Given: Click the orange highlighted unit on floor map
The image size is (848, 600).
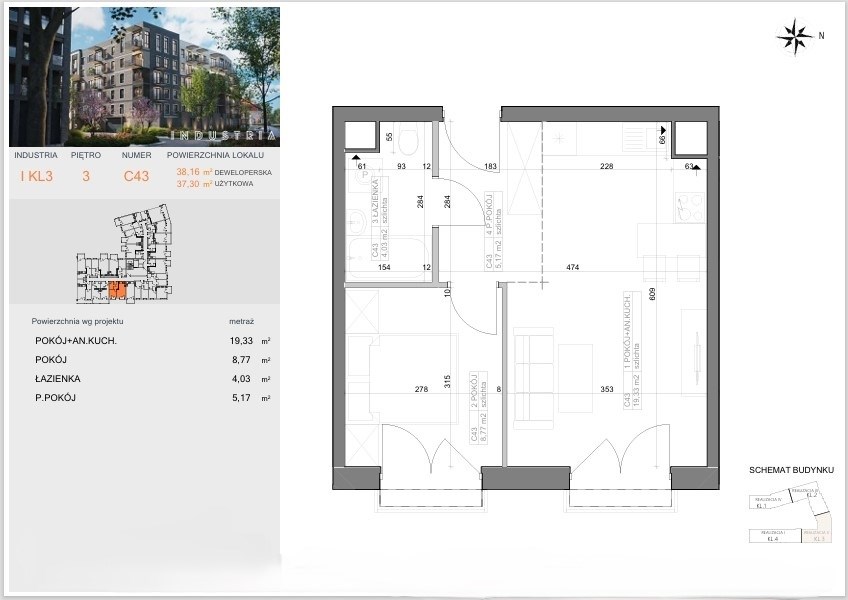Looking at the screenshot, I should coord(116,291).
